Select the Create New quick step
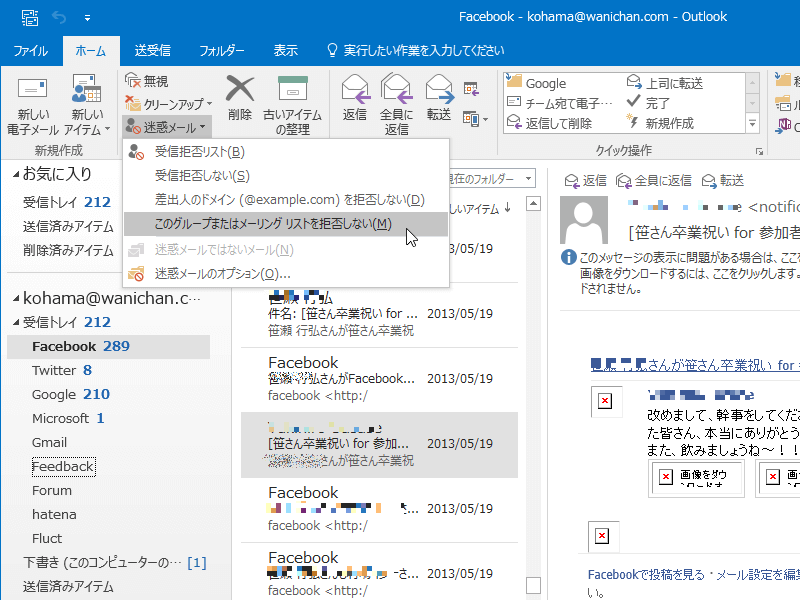 (x=660, y=123)
